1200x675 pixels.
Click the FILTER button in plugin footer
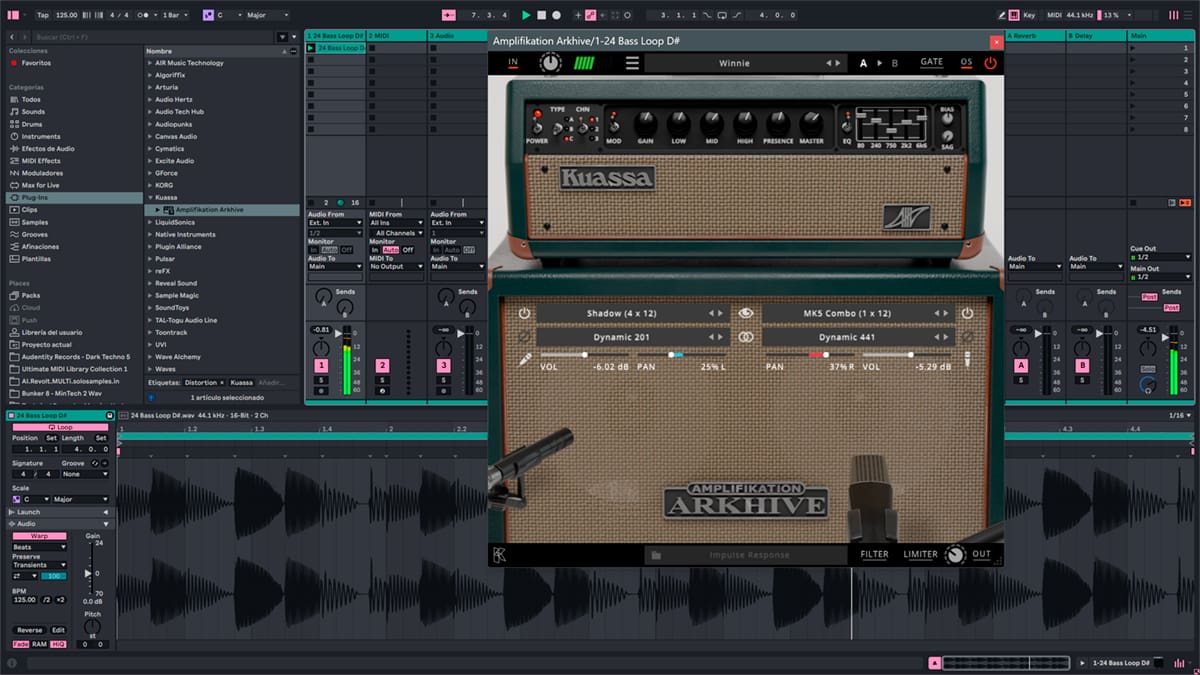pyautogui.click(x=874, y=554)
